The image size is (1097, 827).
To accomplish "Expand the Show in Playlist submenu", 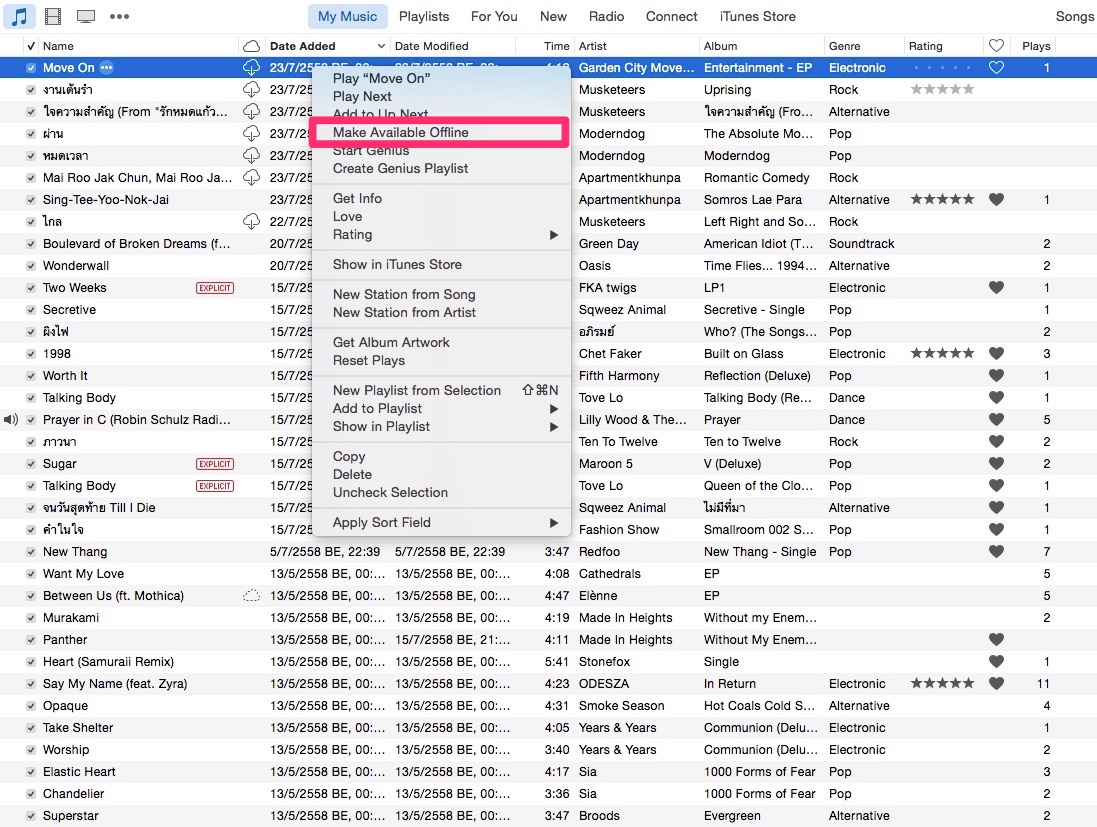I will point(553,427).
